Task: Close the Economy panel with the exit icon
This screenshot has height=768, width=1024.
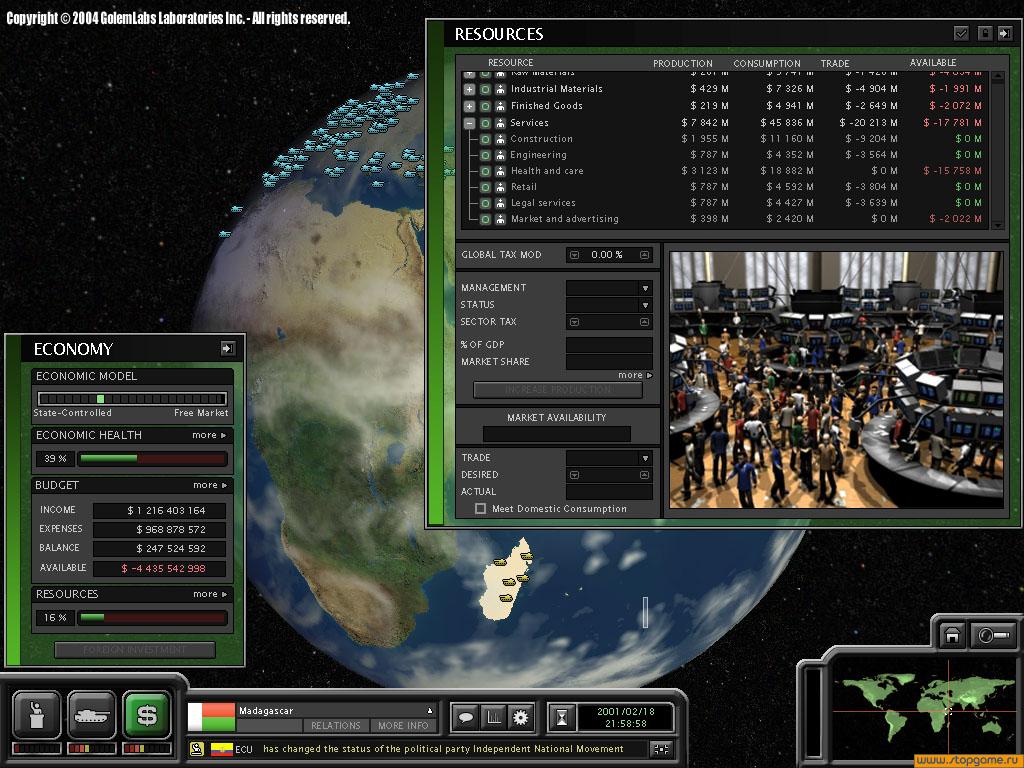Action: tap(227, 348)
